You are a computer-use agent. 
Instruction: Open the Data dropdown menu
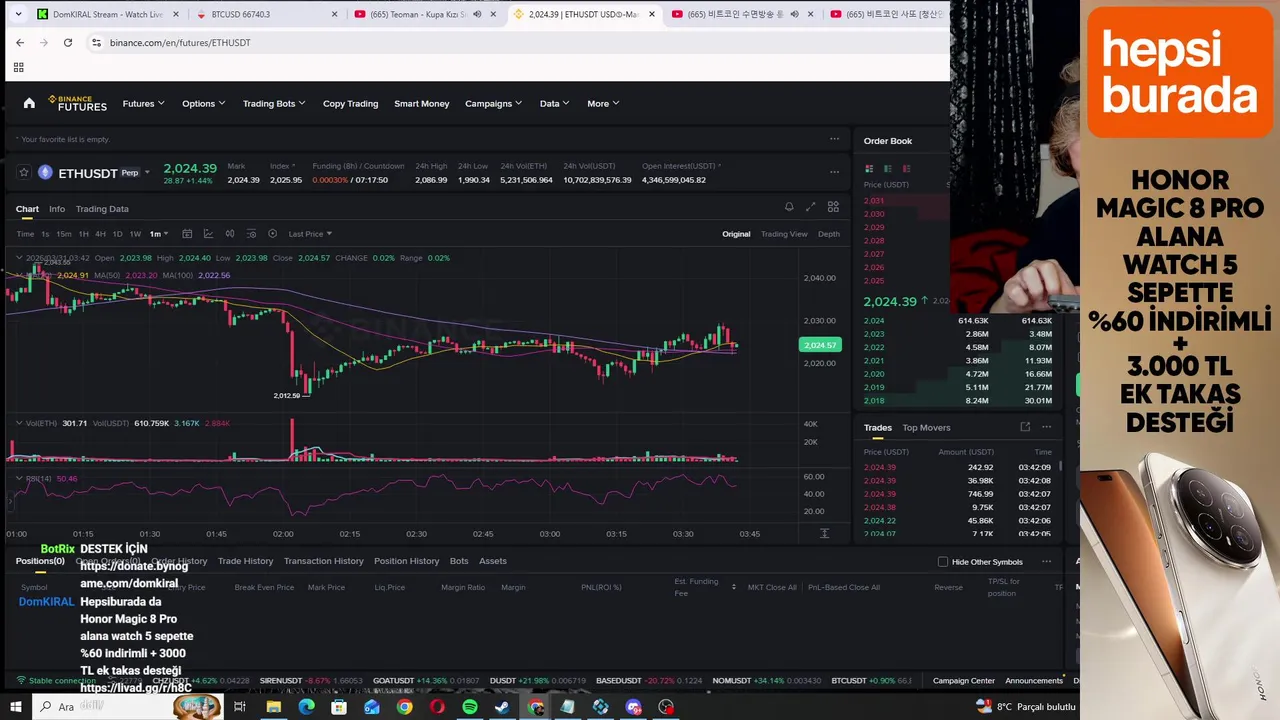click(554, 103)
